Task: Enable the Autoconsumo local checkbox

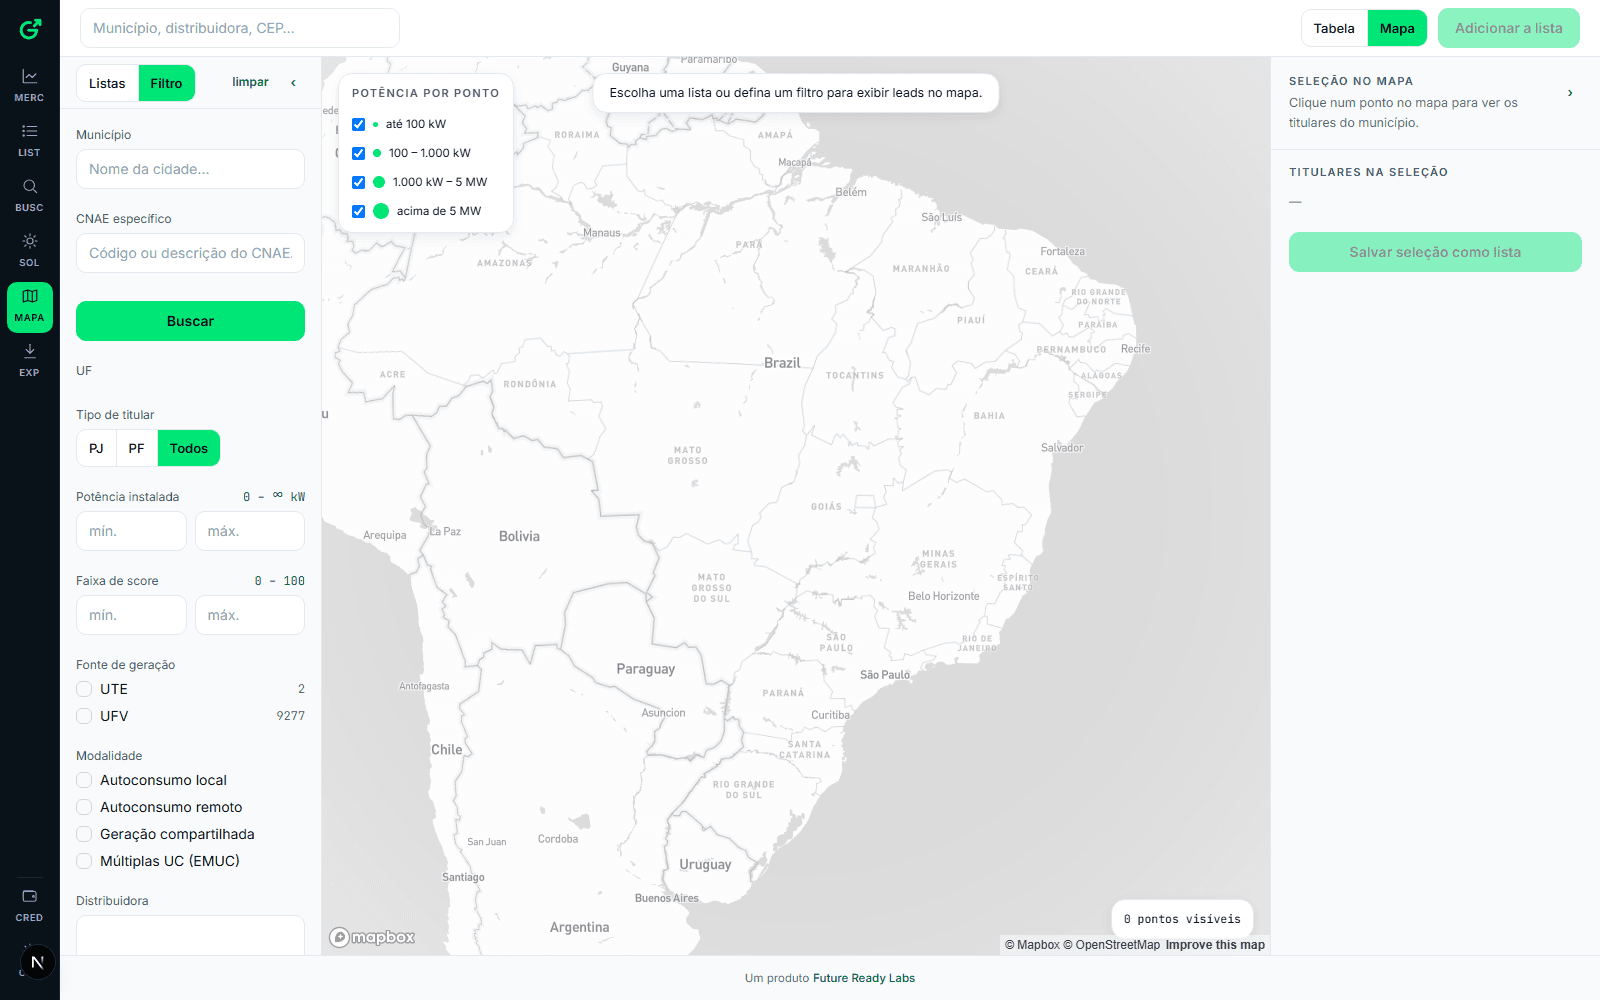Action: [x=84, y=780]
